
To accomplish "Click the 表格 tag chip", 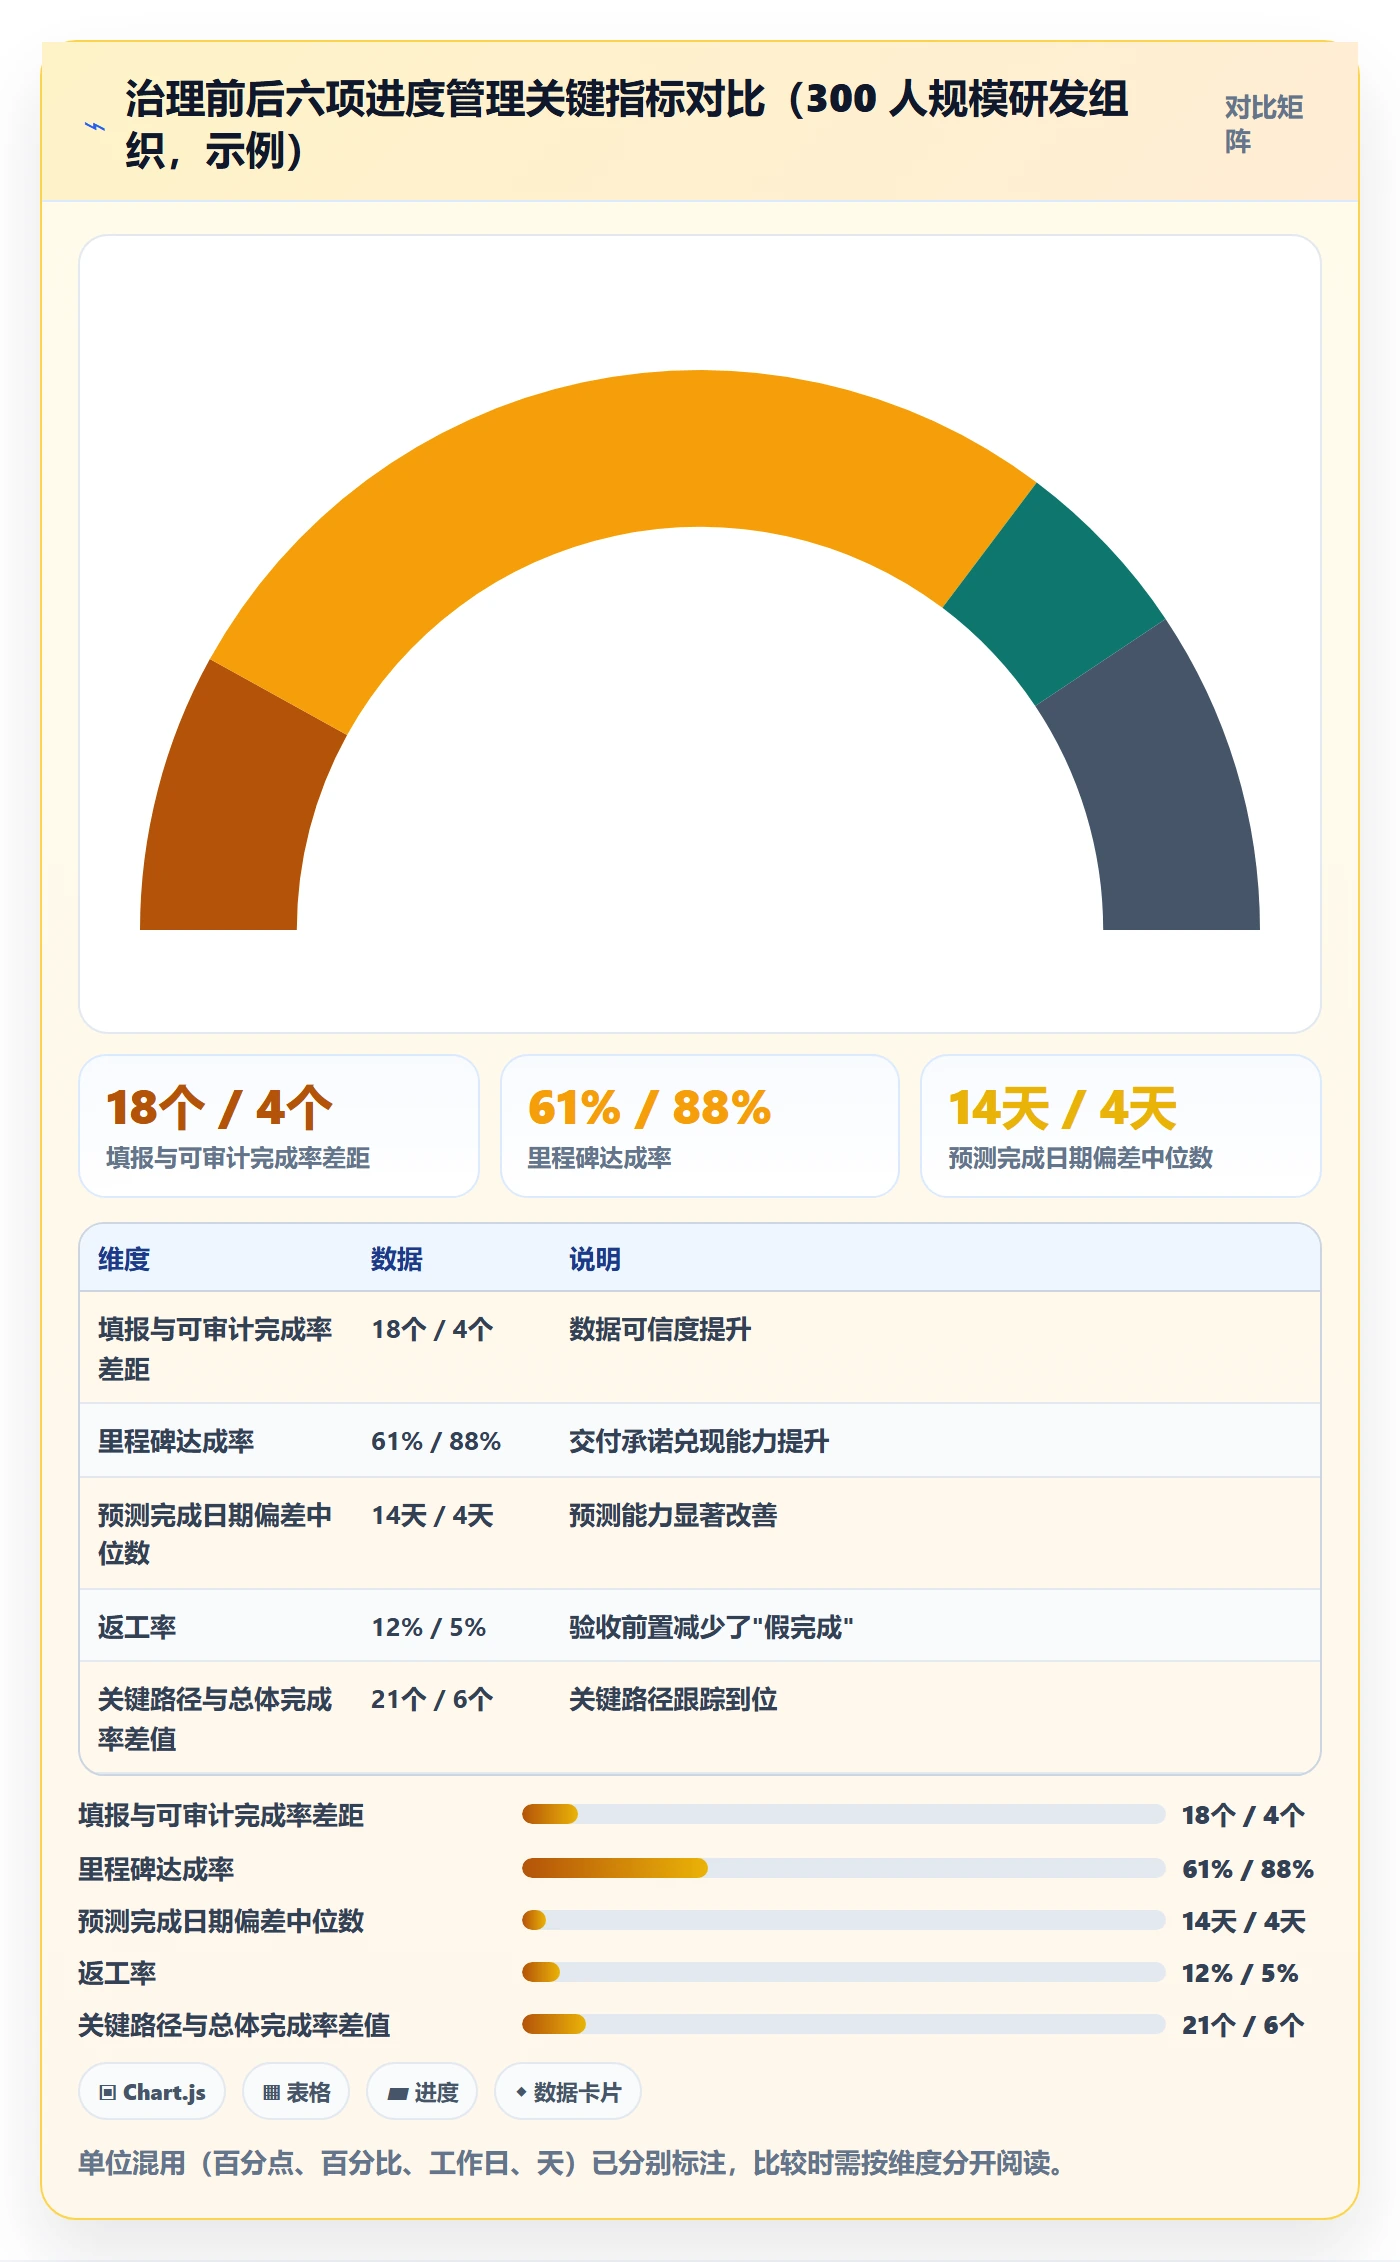I will point(296,2091).
